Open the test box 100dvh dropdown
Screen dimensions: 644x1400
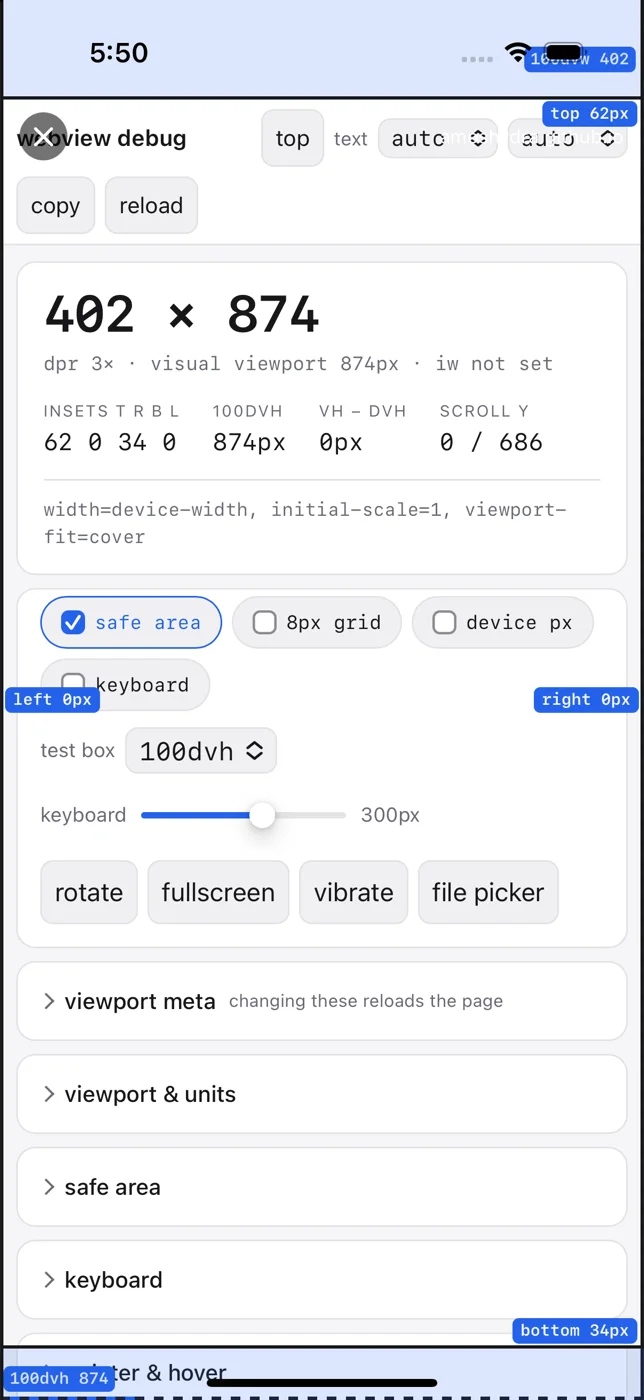point(201,750)
